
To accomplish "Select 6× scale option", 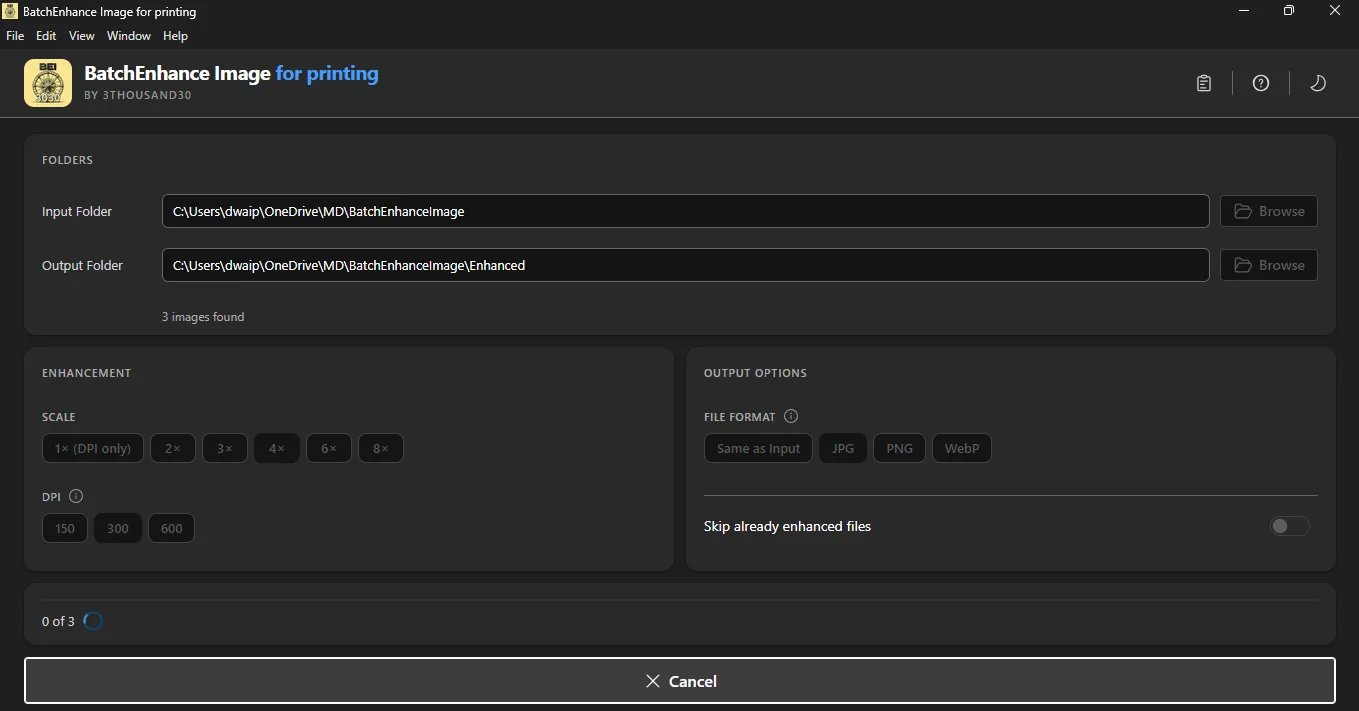I will [329, 448].
